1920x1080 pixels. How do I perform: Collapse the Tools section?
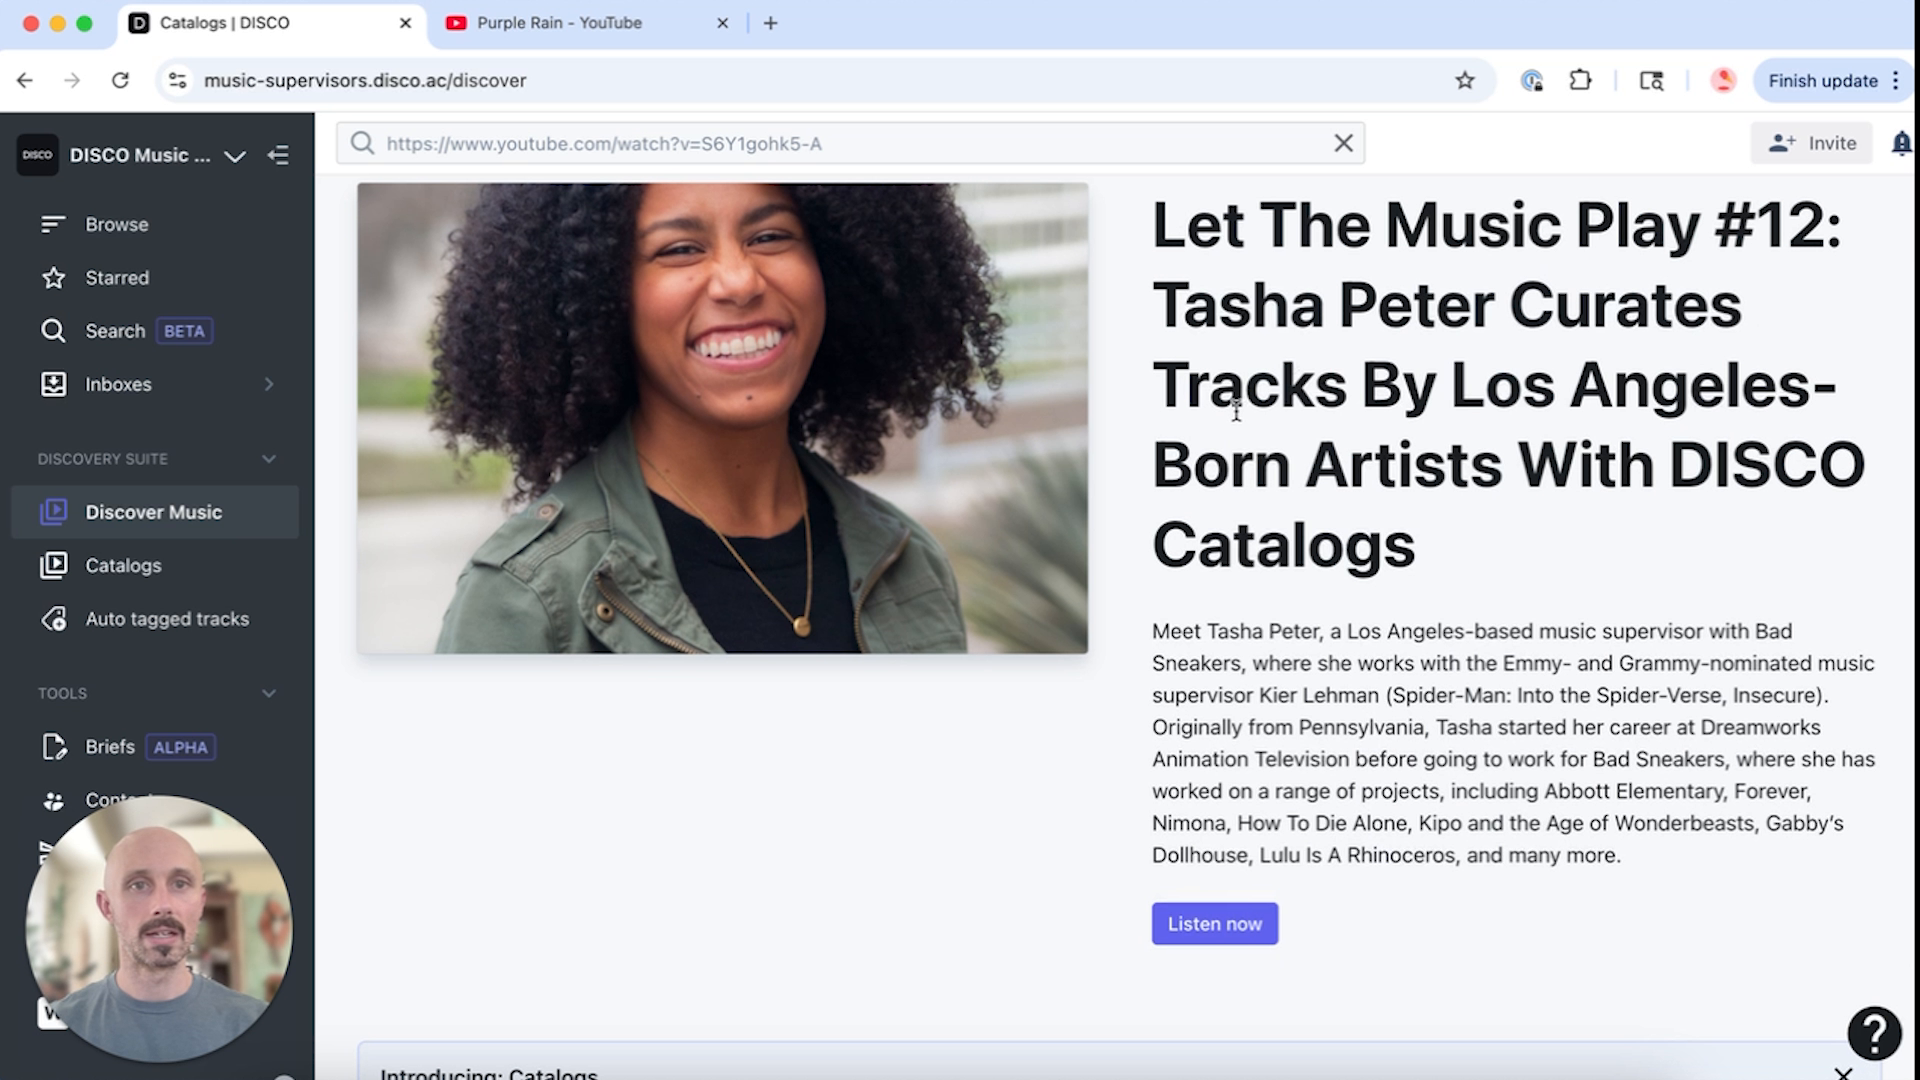[268, 692]
